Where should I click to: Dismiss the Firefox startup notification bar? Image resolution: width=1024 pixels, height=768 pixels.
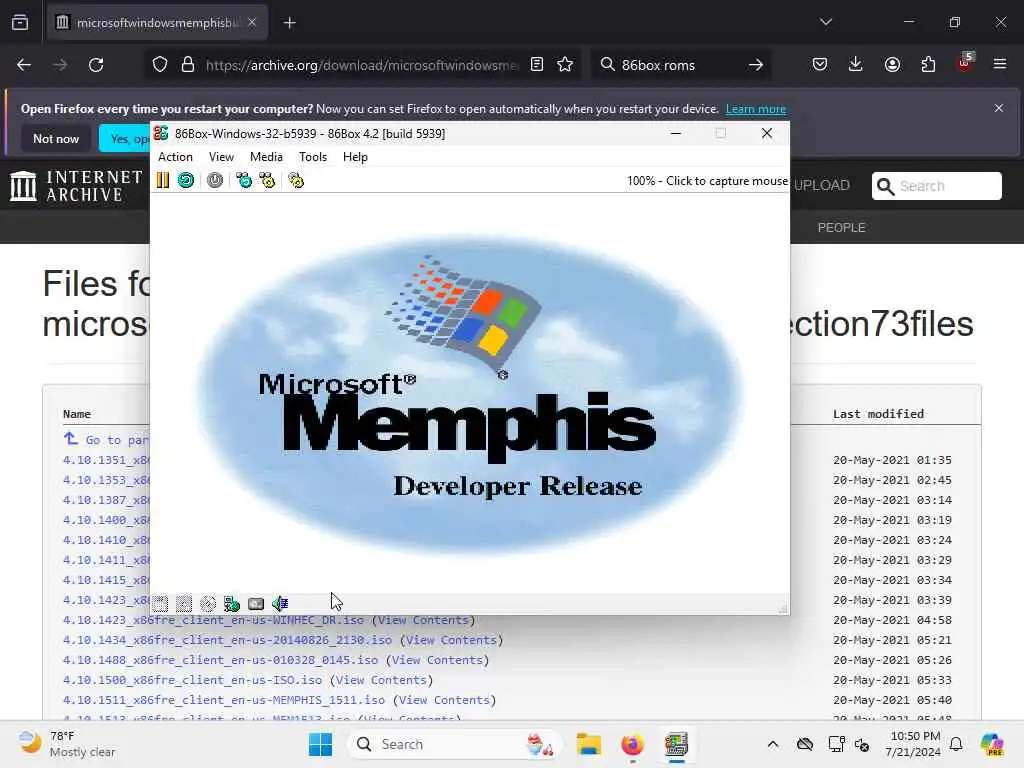click(999, 108)
